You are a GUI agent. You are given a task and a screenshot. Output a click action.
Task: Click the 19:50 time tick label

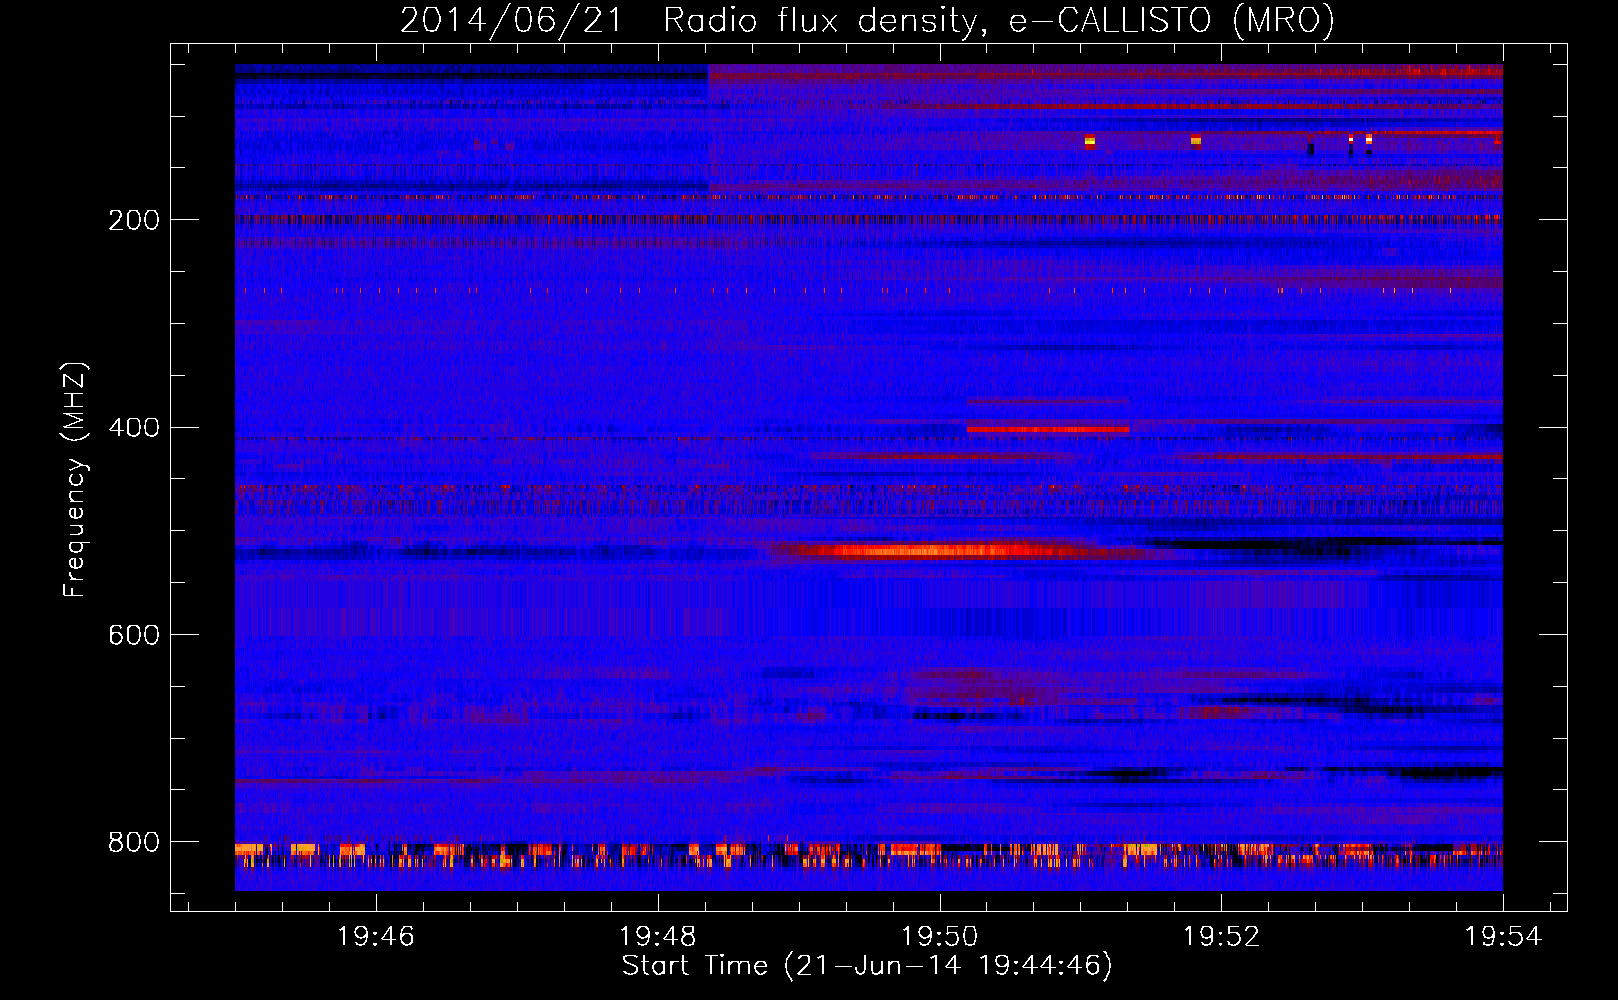940,937
